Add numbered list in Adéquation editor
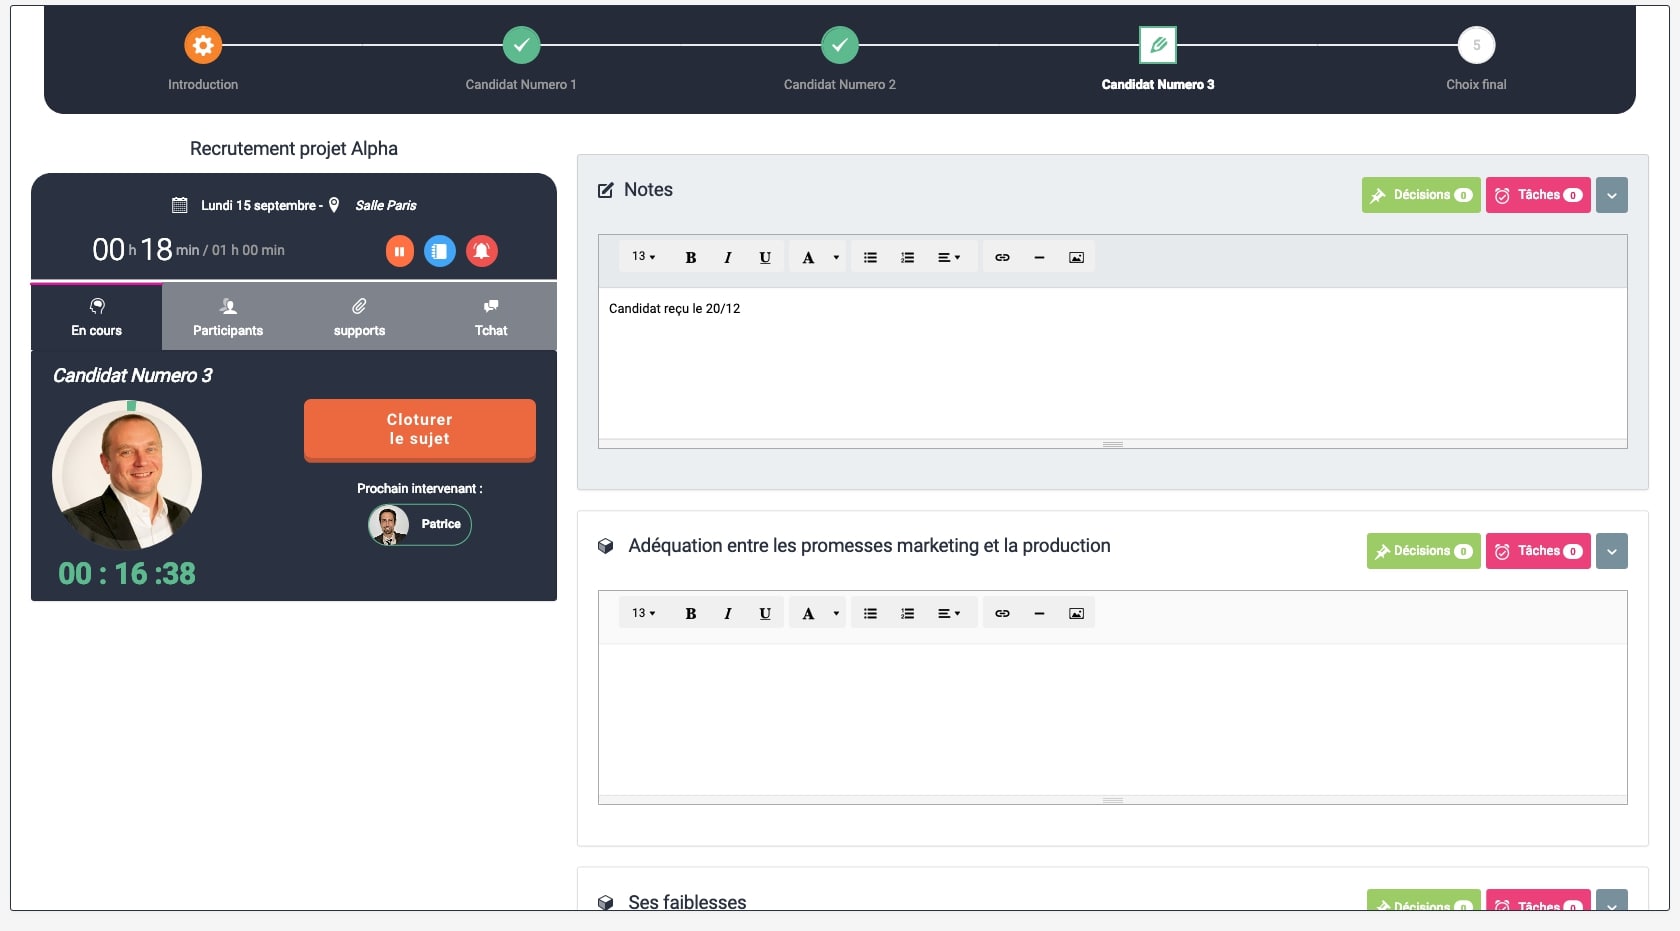The image size is (1680, 931). tap(907, 614)
